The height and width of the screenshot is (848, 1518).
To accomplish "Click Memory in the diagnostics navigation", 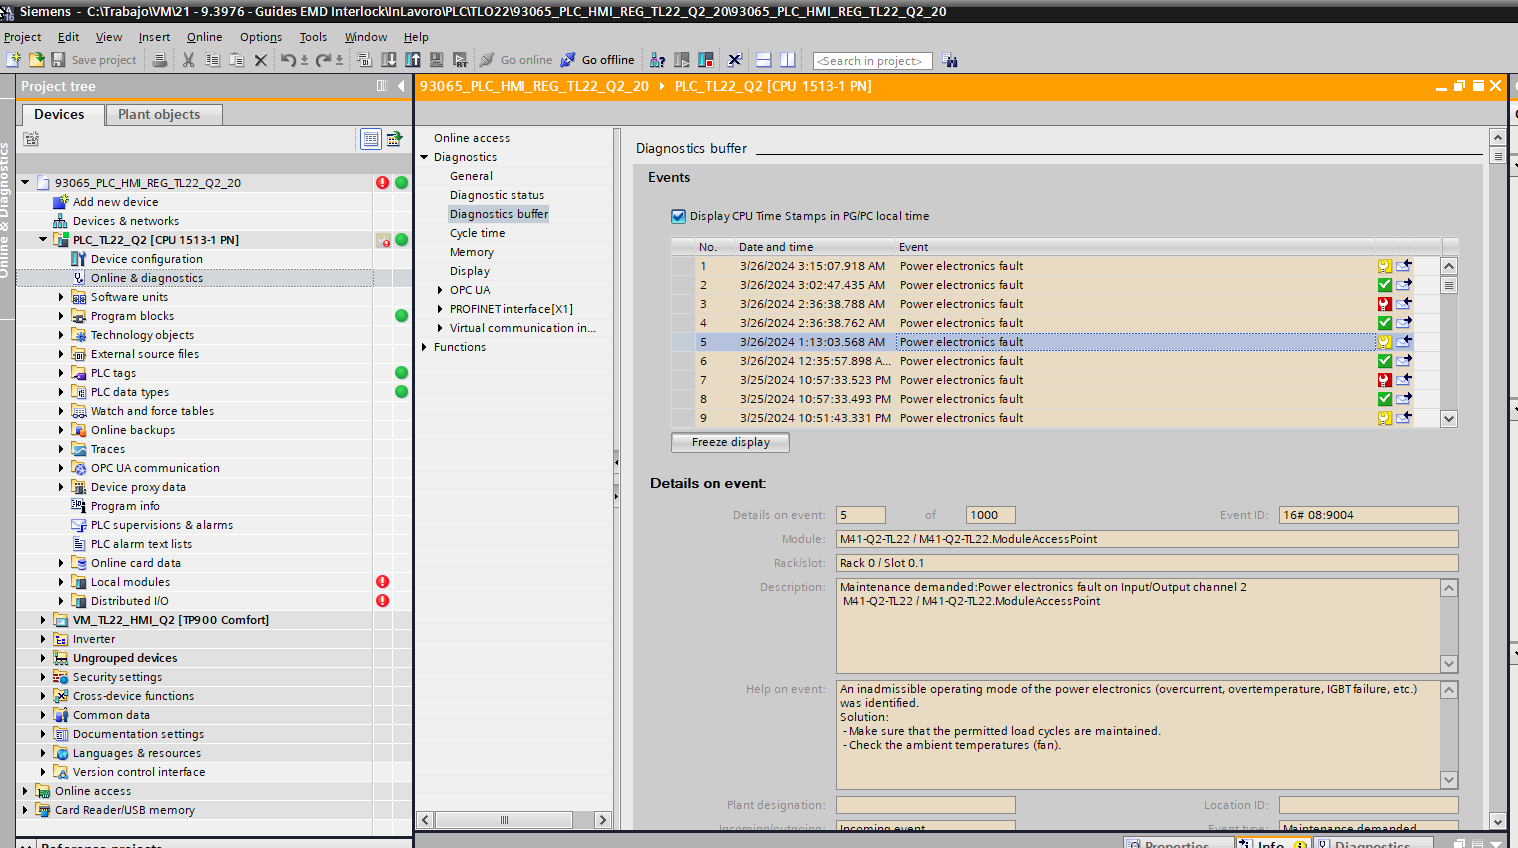I will coord(471,252).
